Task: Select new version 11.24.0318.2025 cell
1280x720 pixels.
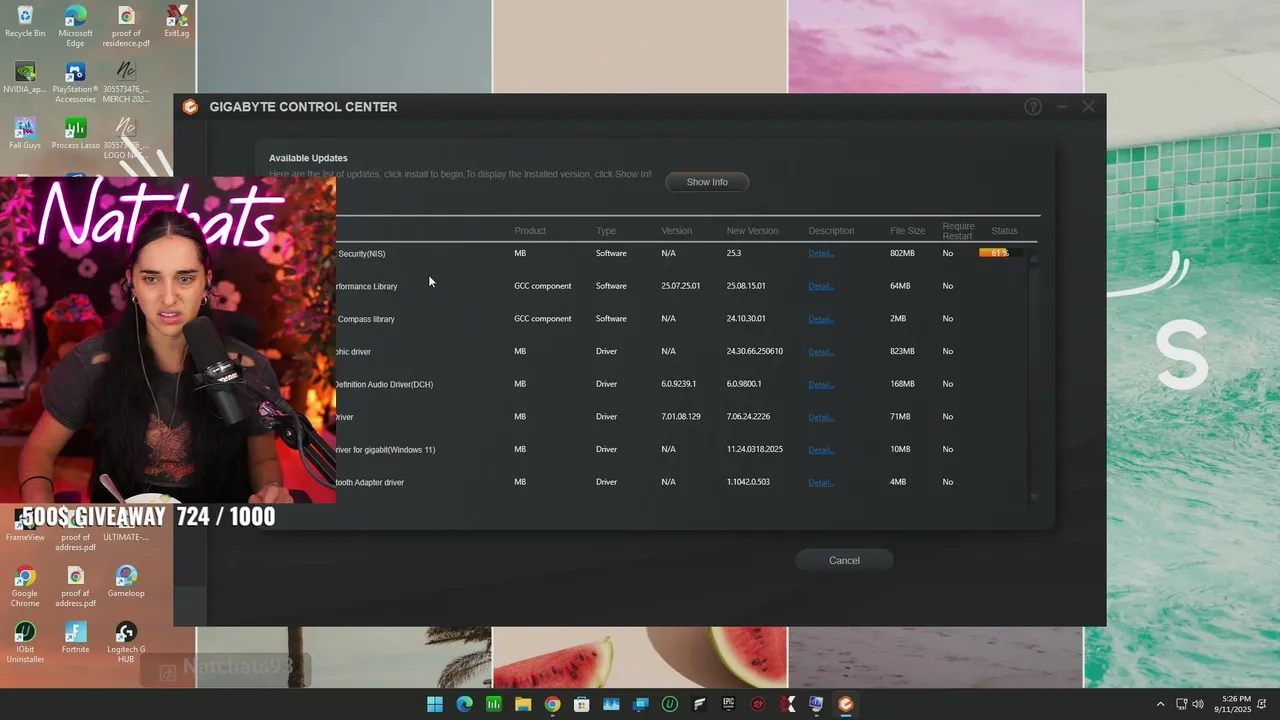Action: [755, 449]
